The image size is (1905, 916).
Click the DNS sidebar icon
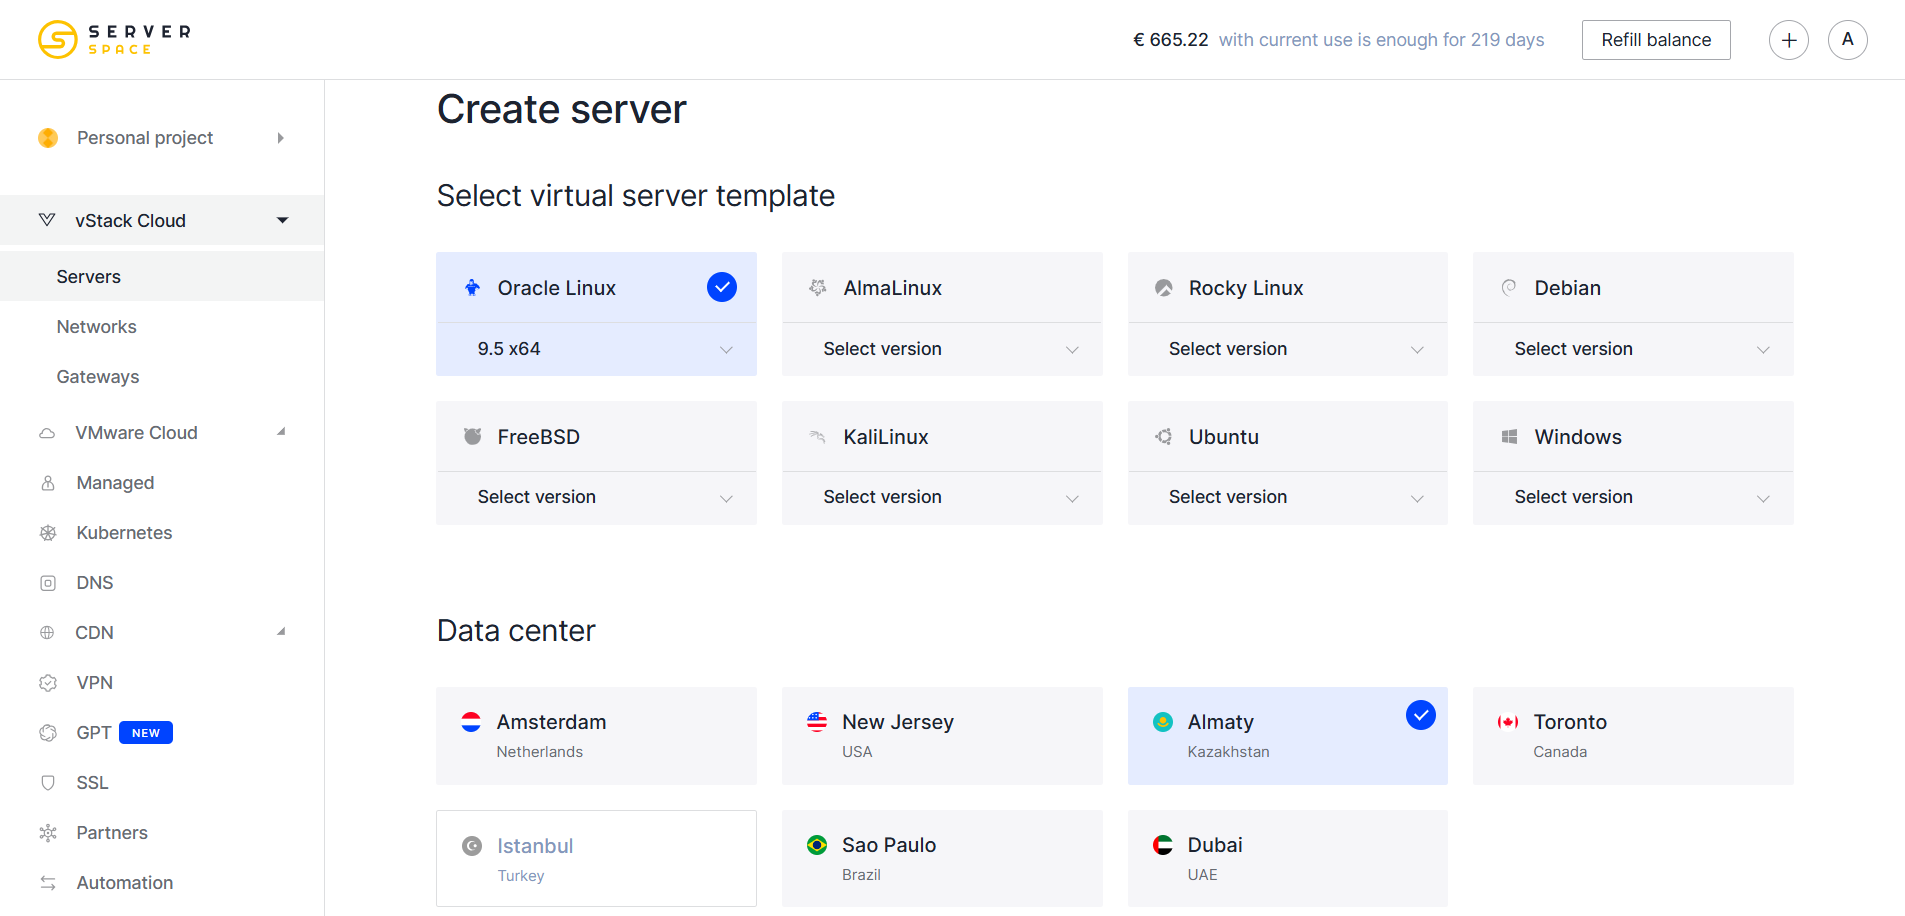point(48,583)
